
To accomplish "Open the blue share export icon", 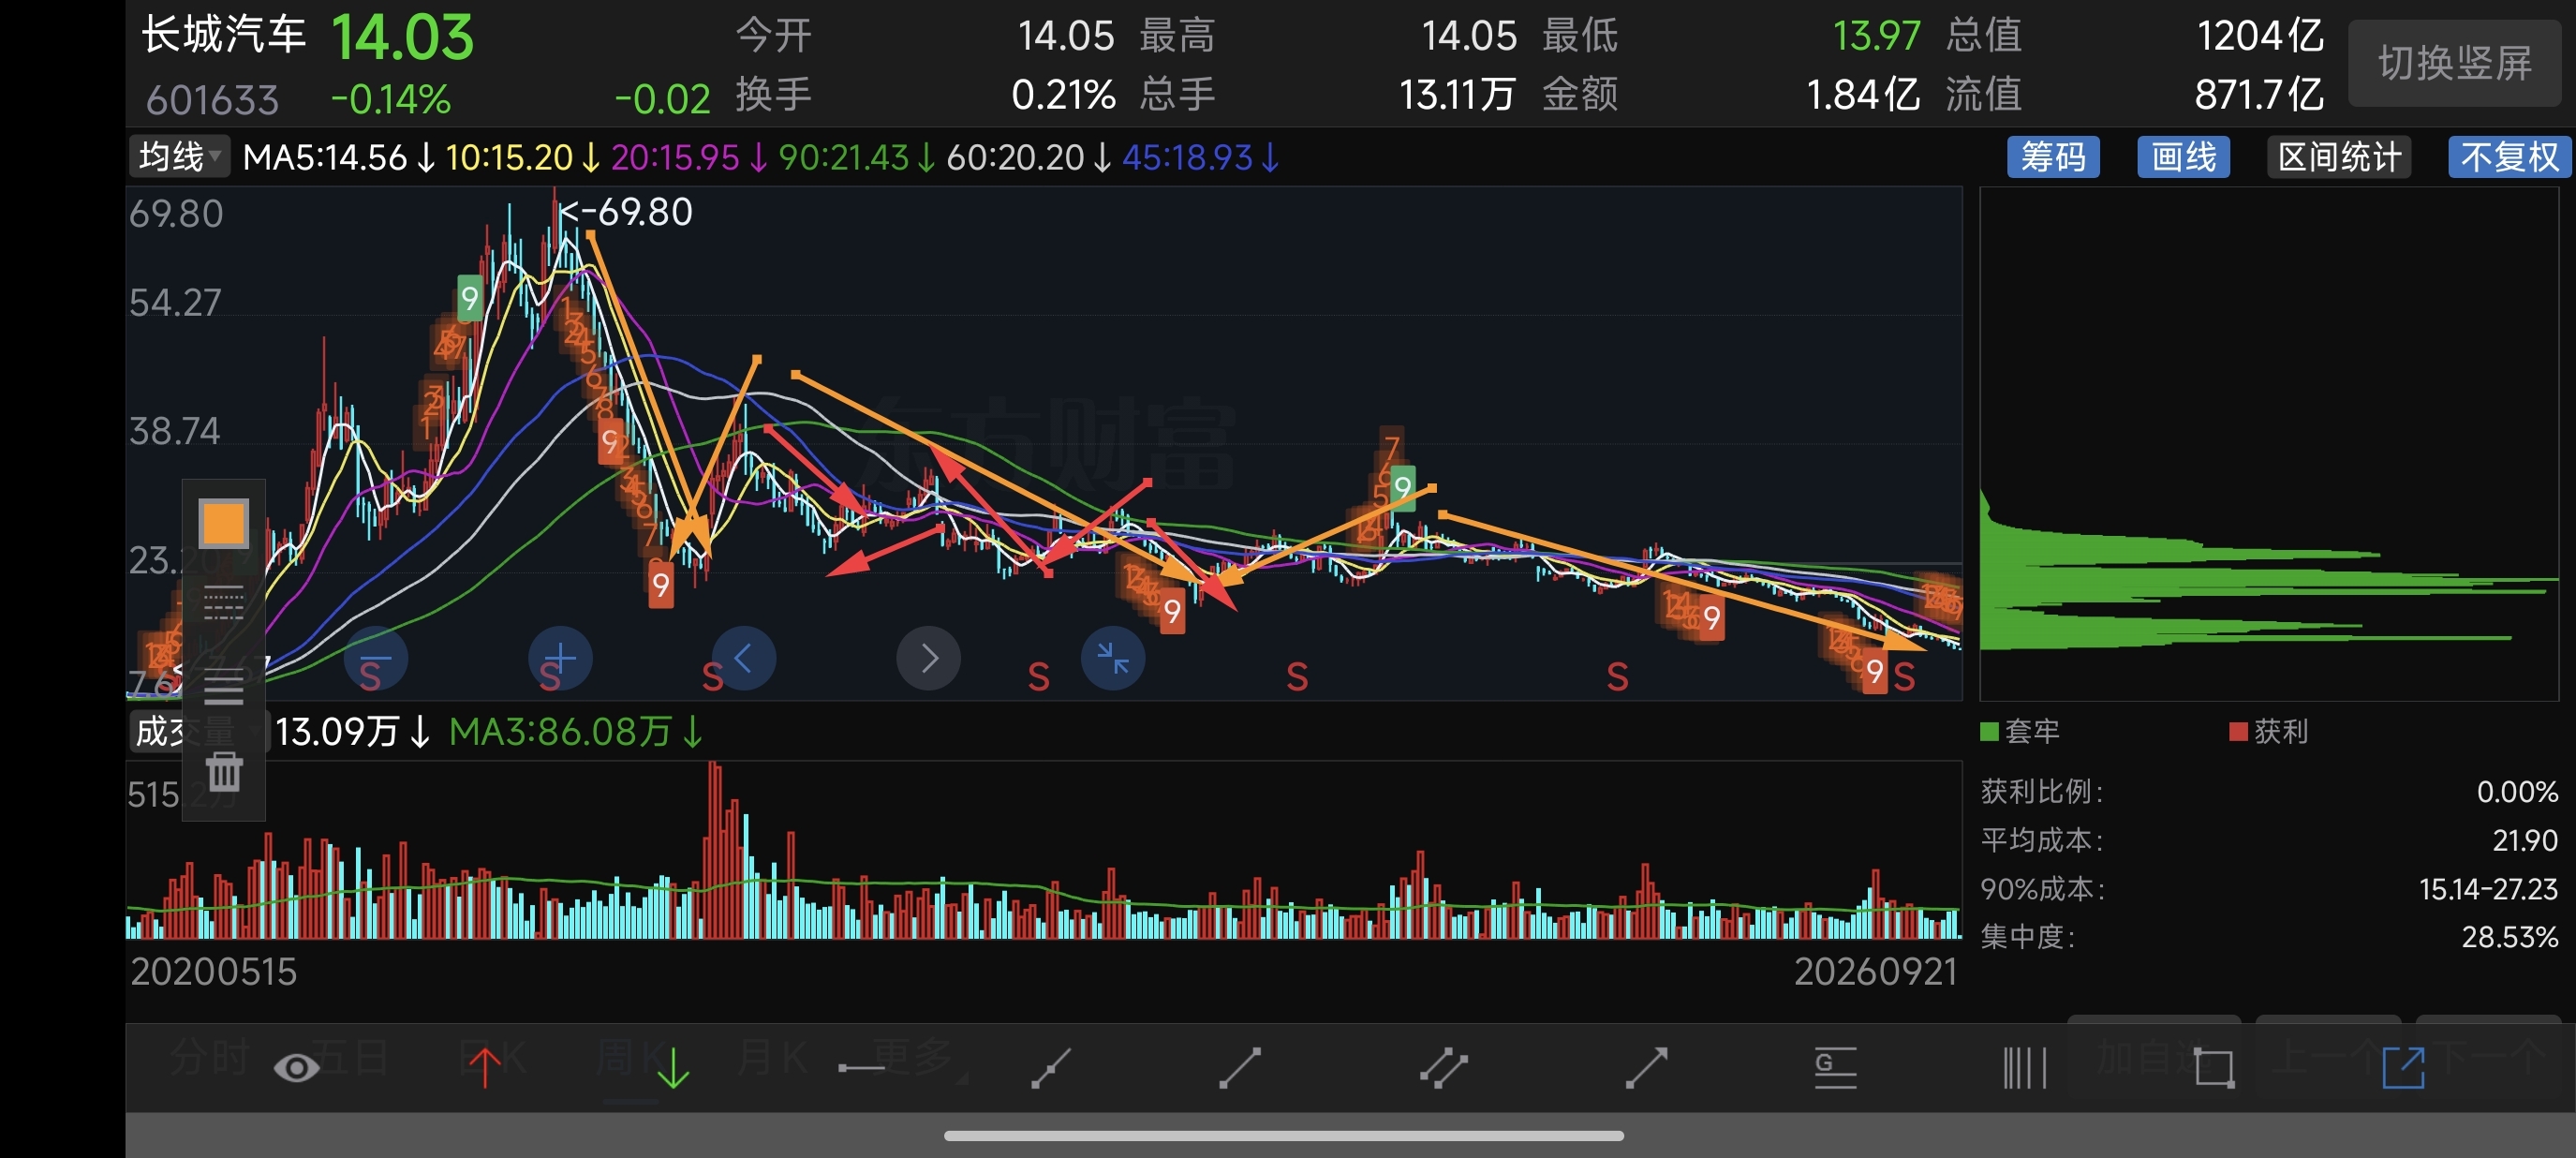I will point(2403,1068).
